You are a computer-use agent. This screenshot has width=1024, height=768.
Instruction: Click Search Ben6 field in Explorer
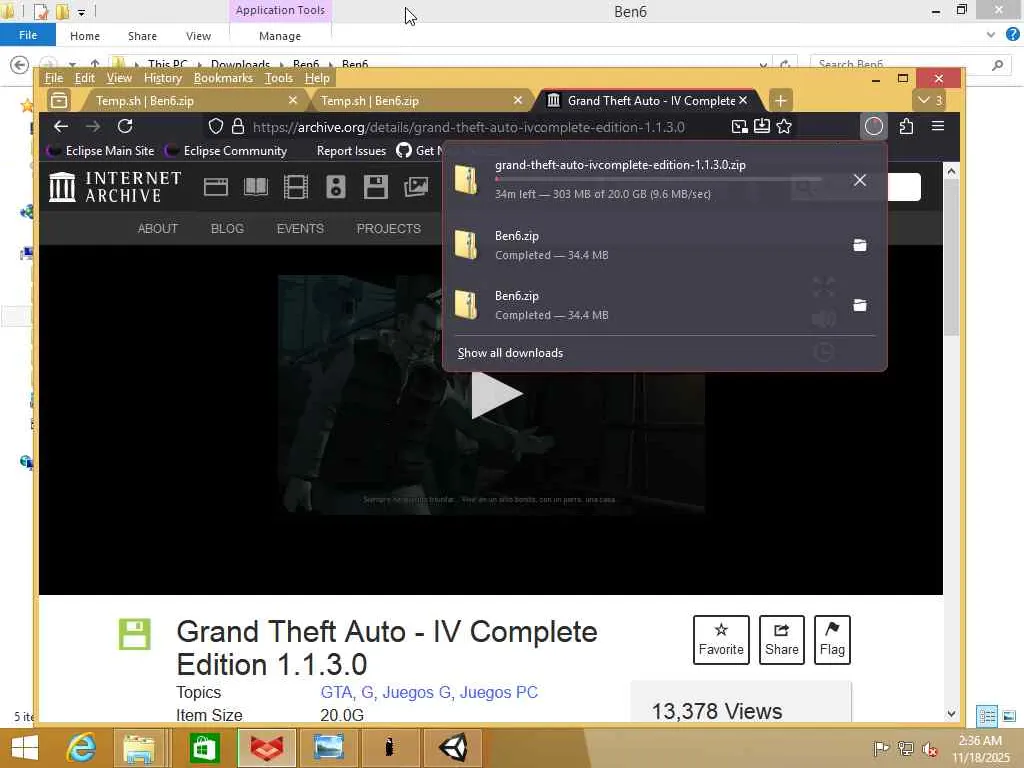910,65
